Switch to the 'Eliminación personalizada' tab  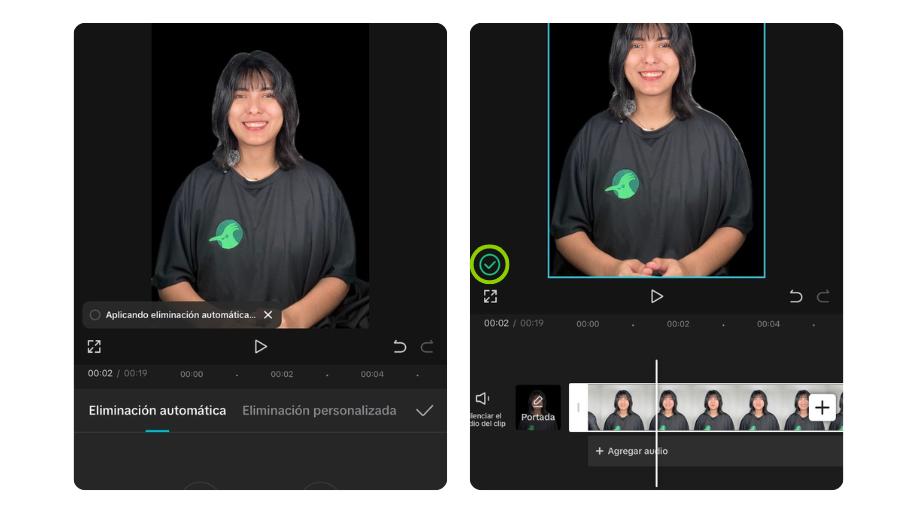319,410
